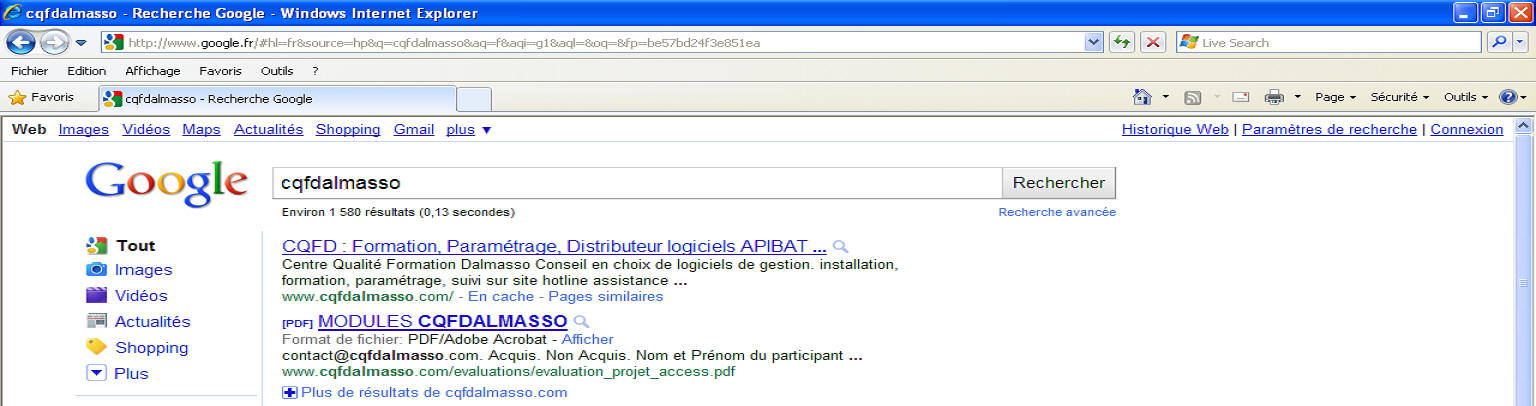Click Afficher link for PDF result
The height and width of the screenshot is (406, 1536).
pos(587,339)
